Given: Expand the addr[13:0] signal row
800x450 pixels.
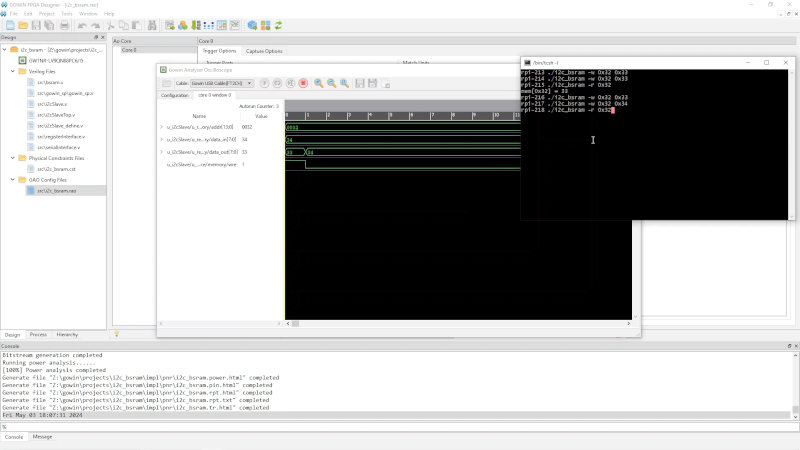Looking at the screenshot, I should pyautogui.click(x=161, y=128).
